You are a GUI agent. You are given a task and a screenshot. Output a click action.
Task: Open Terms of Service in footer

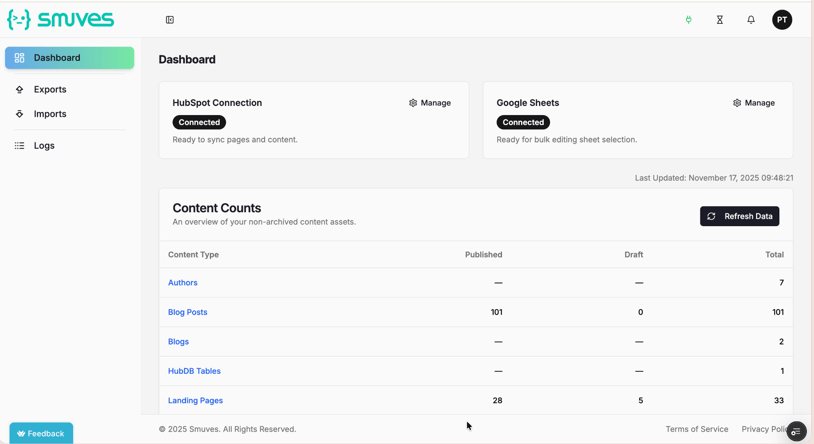click(x=696, y=429)
